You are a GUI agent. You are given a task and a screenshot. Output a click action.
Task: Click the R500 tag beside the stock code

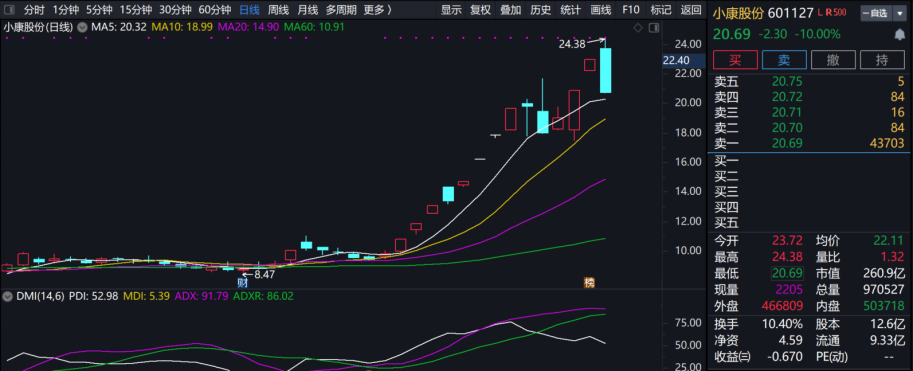(x=836, y=12)
